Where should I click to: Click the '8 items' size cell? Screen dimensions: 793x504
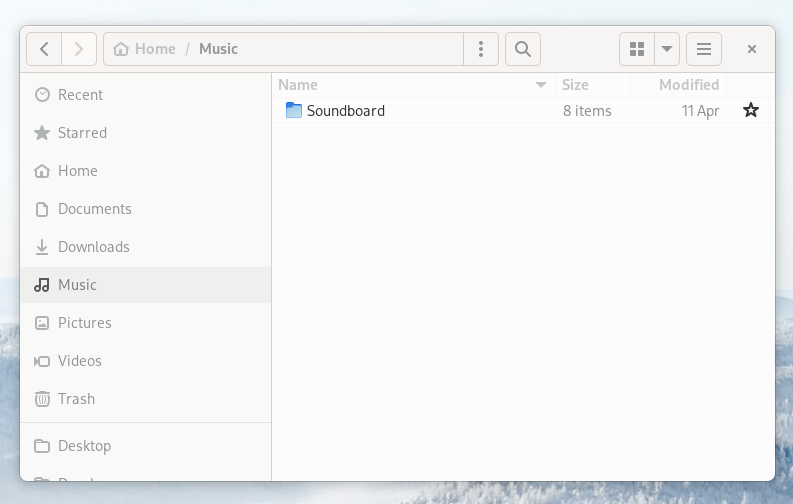pos(587,111)
